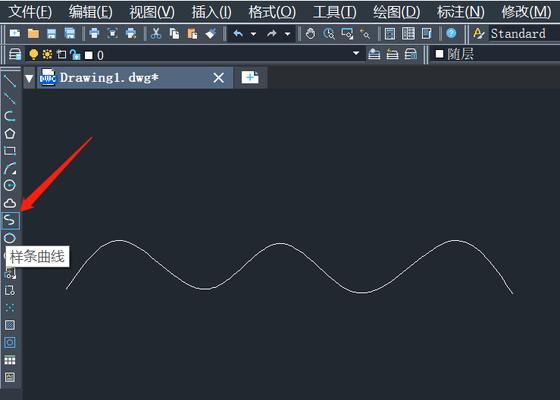Create a new drawing tab

[250, 77]
